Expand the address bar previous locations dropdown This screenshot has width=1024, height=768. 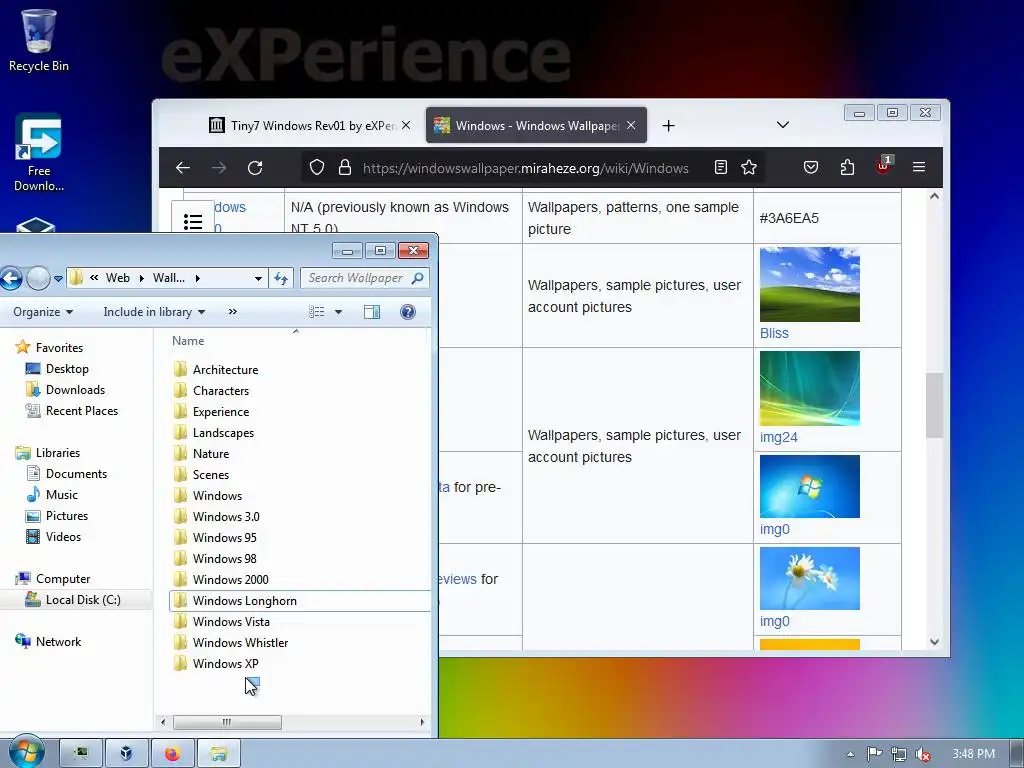click(x=259, y=278)
